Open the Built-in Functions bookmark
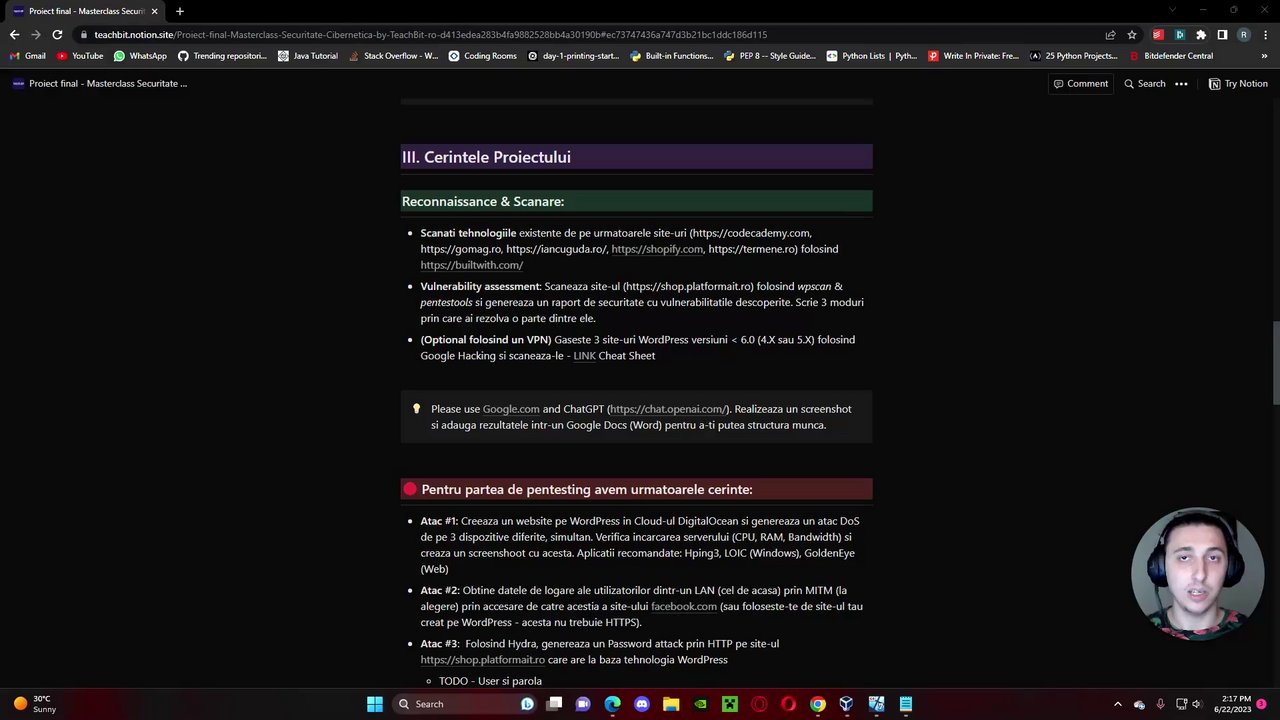This screenshot has height=720, width=1280. coord(671,56)
